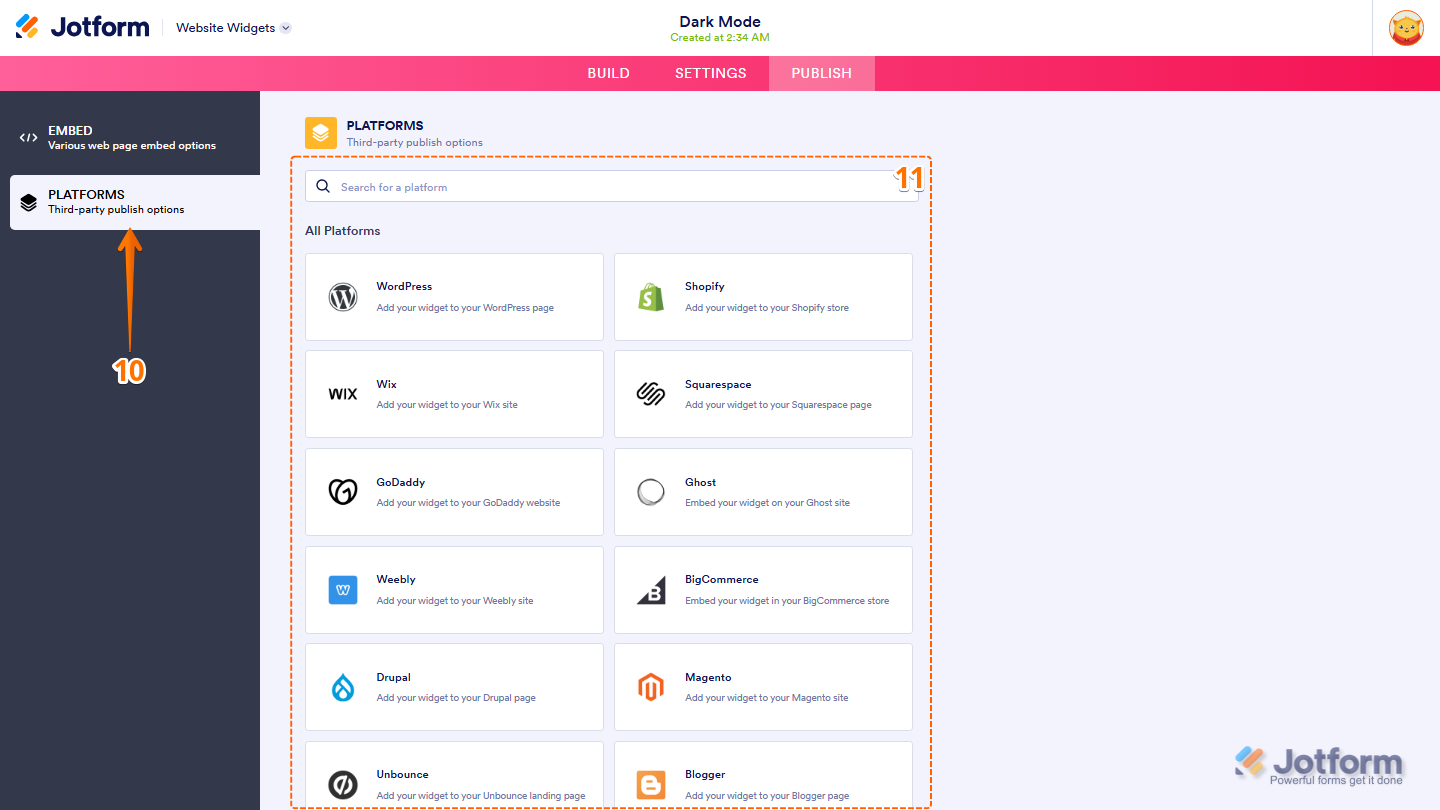The image size is (1440, 810).
Task: Click the embed code brackets icon
Action: pos(29,138)
